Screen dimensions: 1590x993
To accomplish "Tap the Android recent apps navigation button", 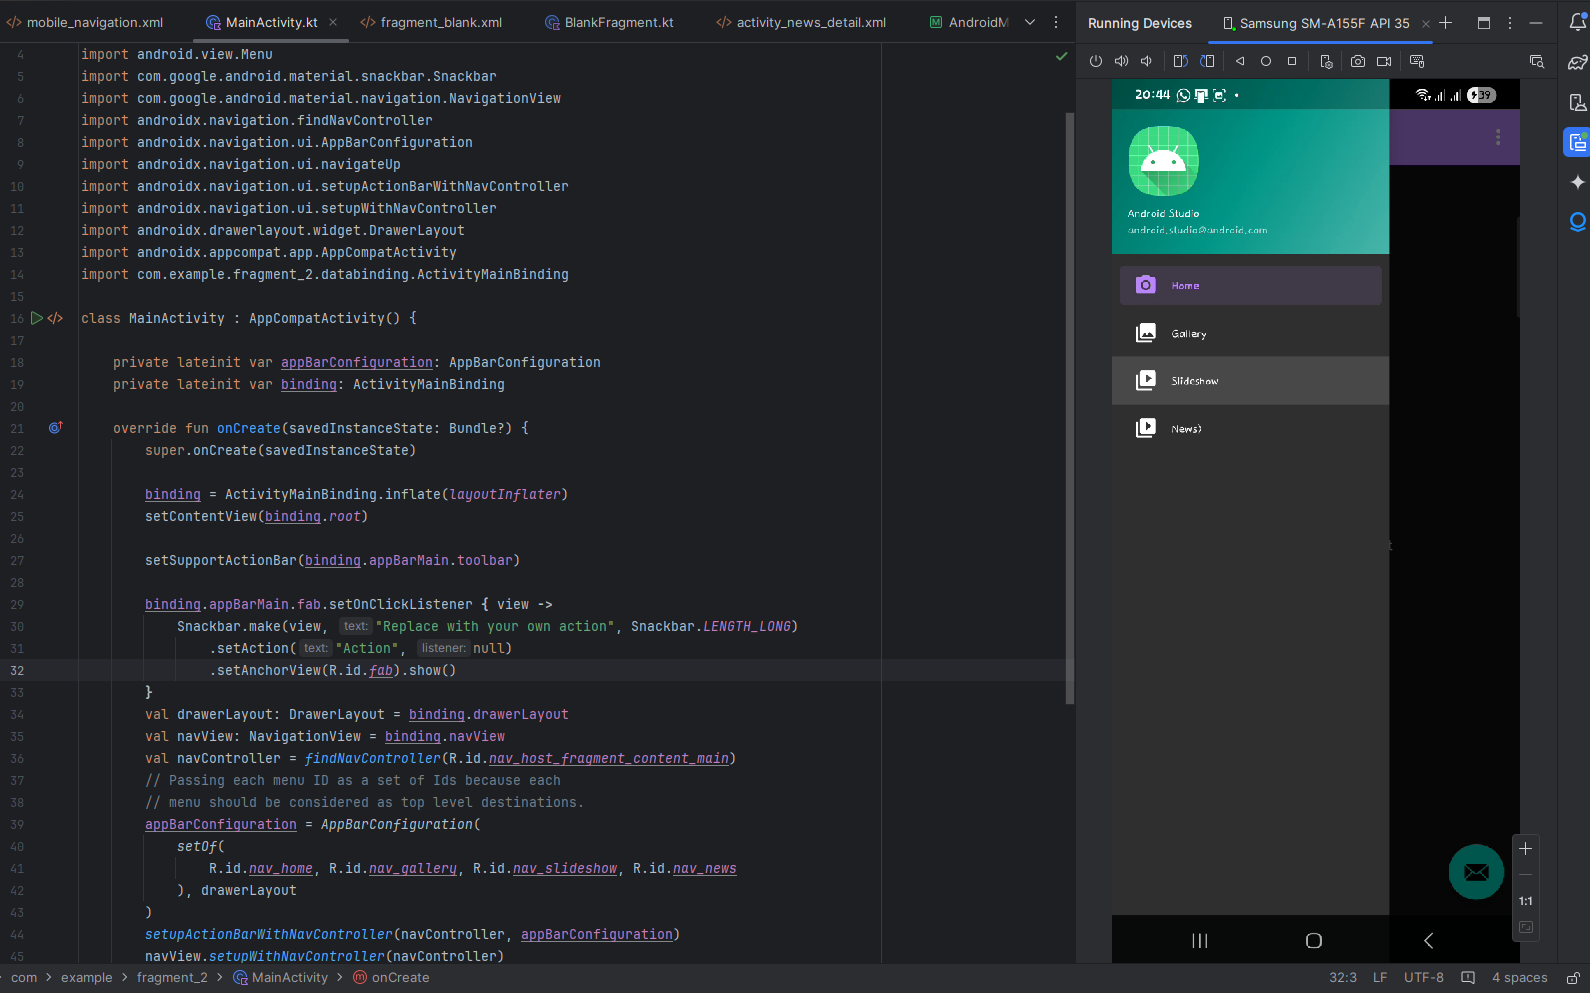I will [x=1200, y=940].
